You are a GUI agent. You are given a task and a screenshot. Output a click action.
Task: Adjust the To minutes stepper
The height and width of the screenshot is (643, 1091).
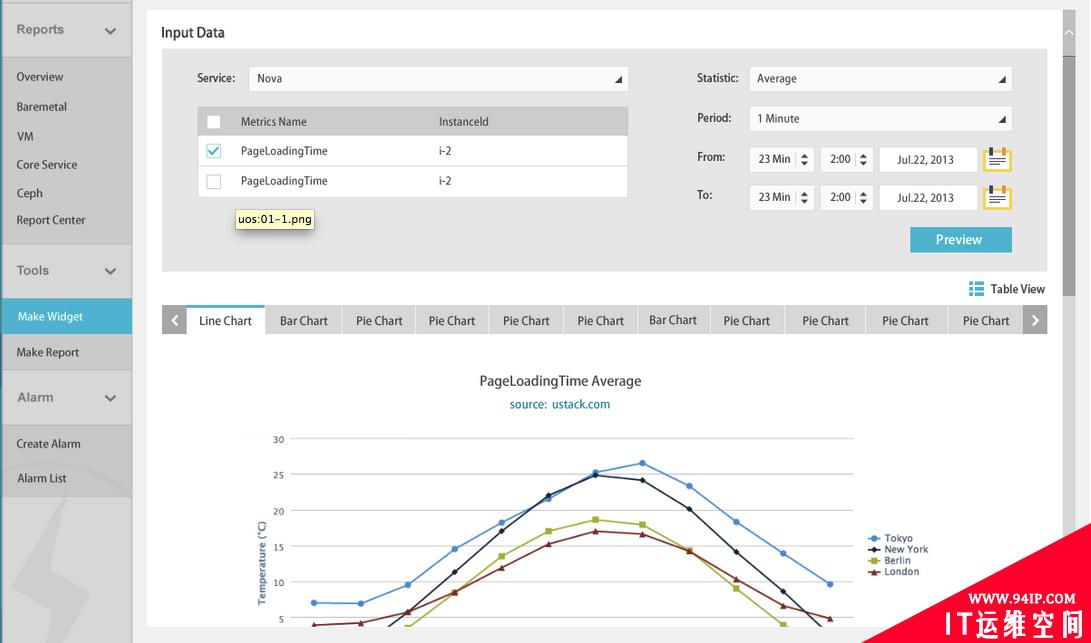coord(804,198)
